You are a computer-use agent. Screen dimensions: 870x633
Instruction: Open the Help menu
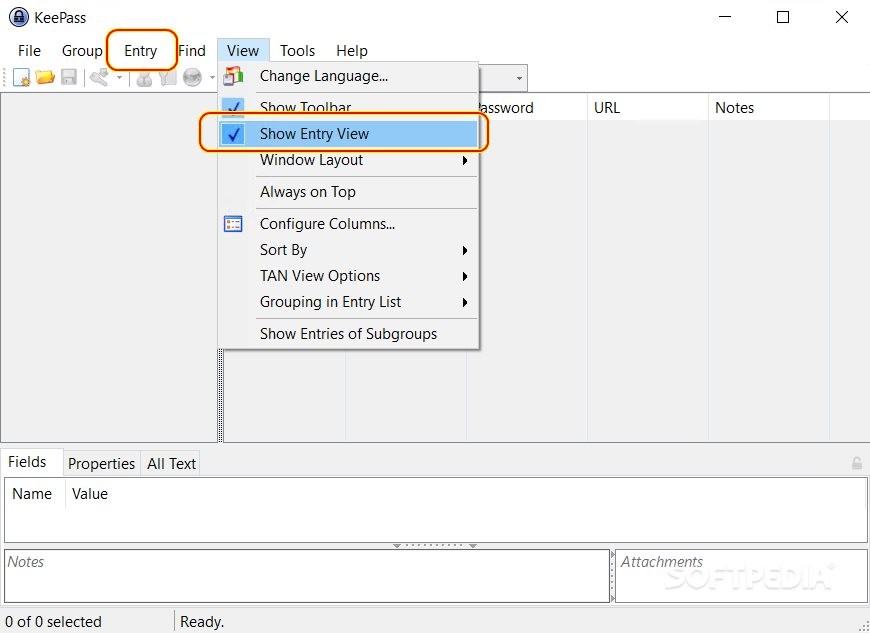[352, 51]
